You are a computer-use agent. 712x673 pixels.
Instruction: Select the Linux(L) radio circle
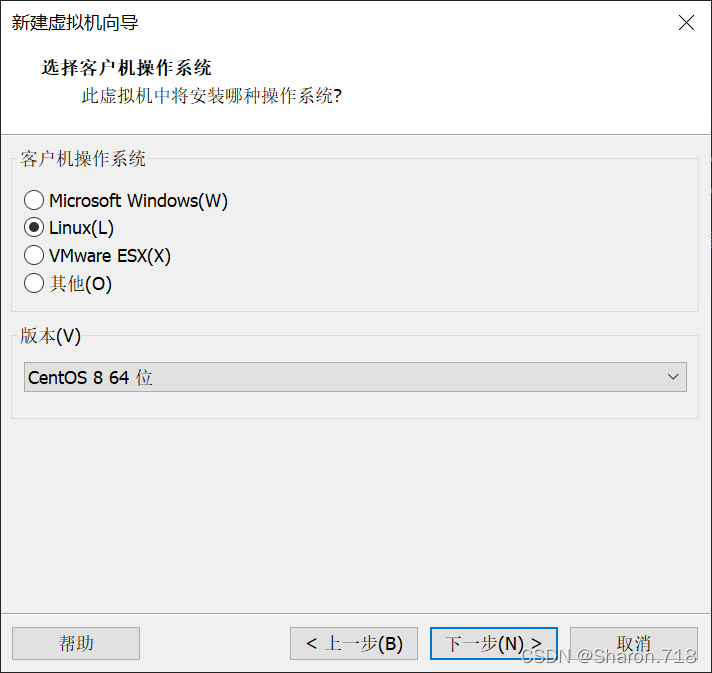click(x=34, y=228)
